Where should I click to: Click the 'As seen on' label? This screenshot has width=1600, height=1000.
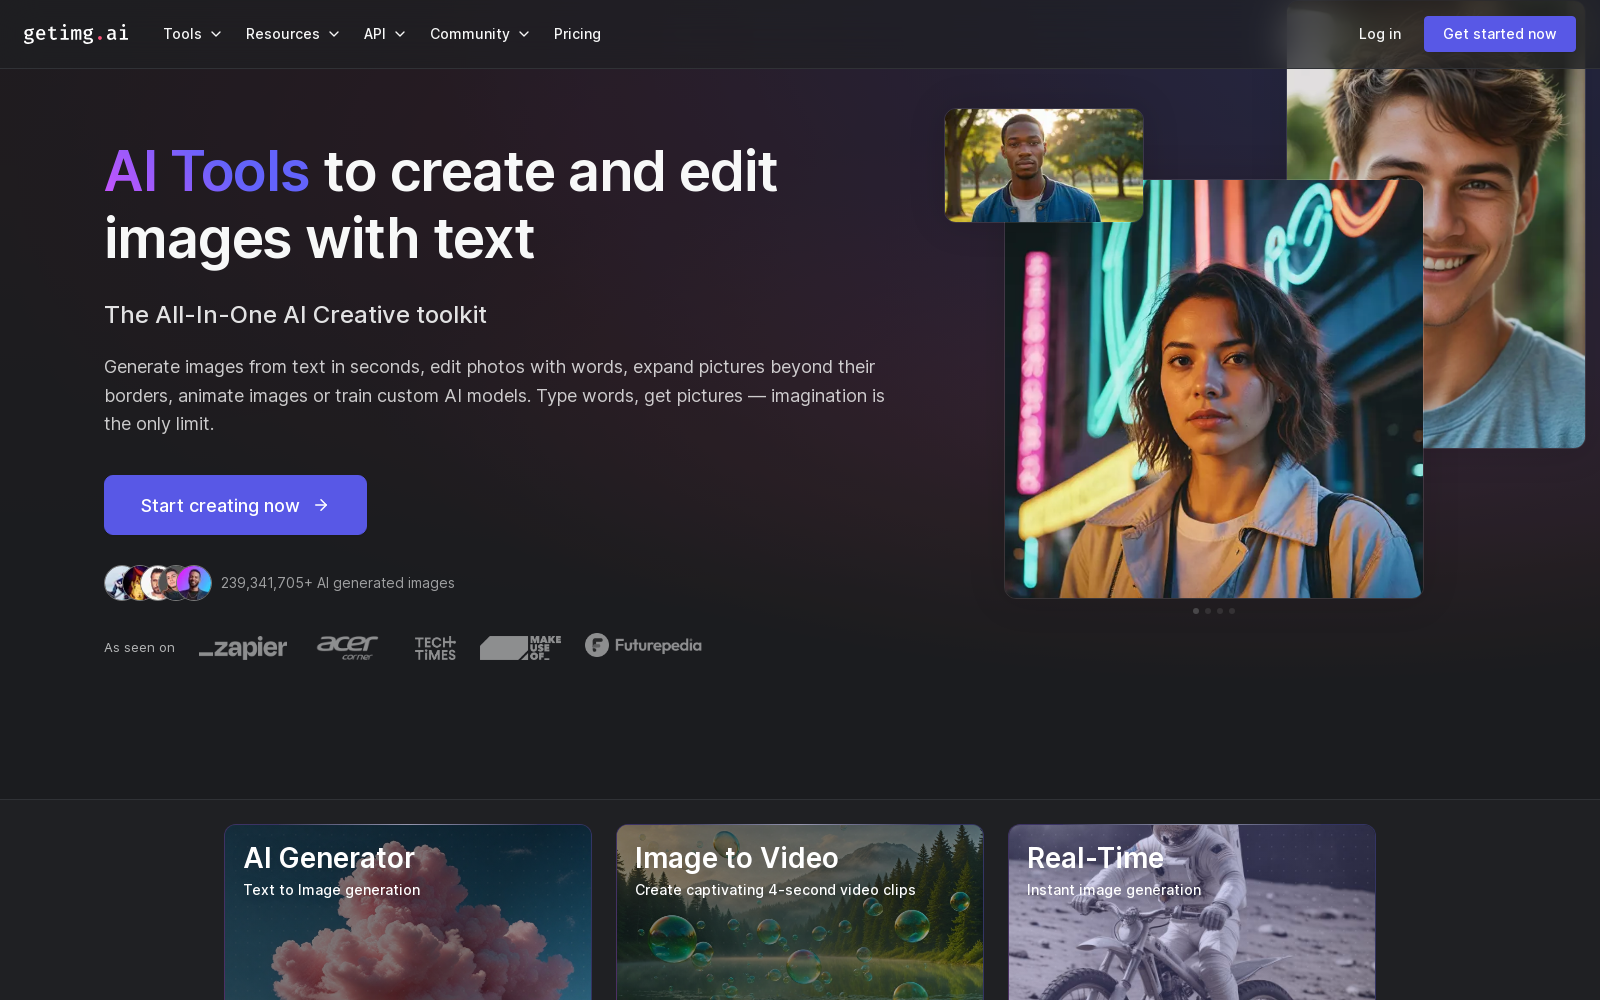coord(139,648)
